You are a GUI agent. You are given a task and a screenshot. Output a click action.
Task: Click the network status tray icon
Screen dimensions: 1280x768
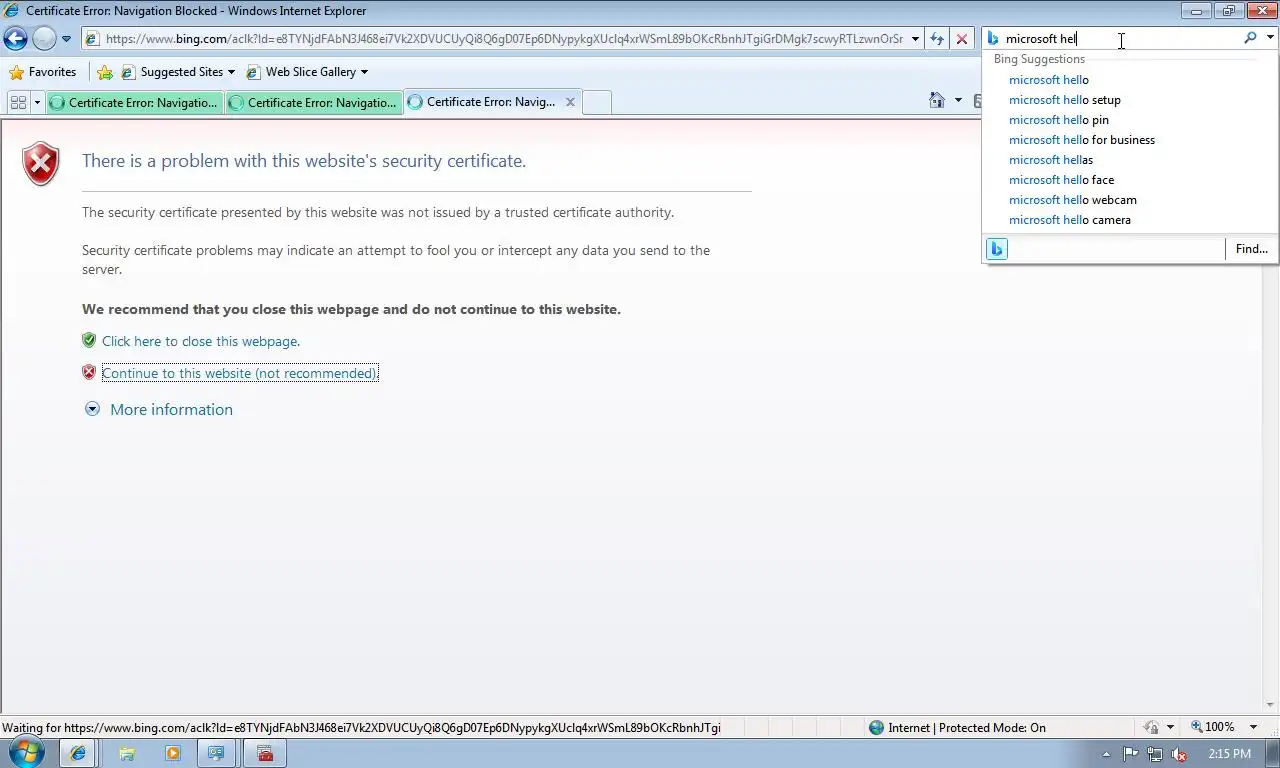point(1155,755)
